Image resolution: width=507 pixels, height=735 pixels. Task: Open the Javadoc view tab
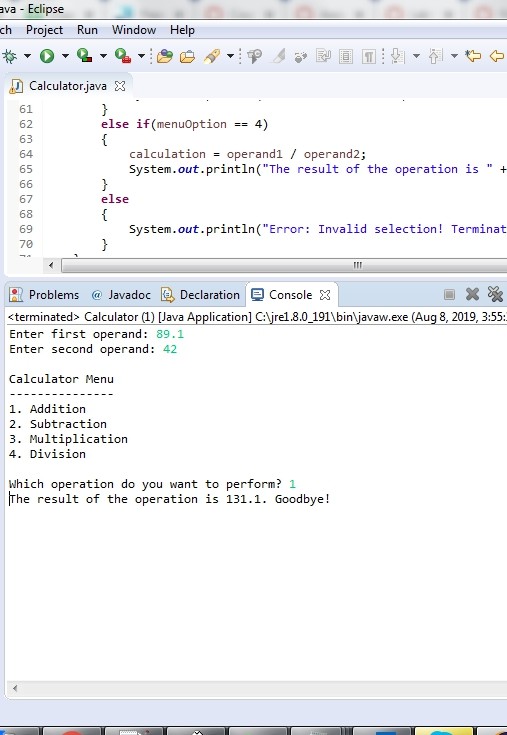[121, 295]
